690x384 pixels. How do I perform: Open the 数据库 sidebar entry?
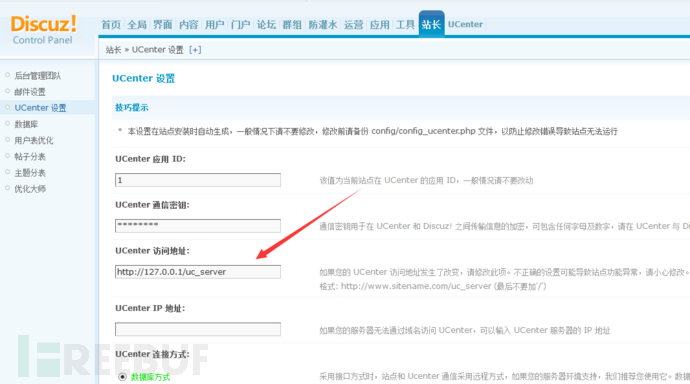point(26,124)
